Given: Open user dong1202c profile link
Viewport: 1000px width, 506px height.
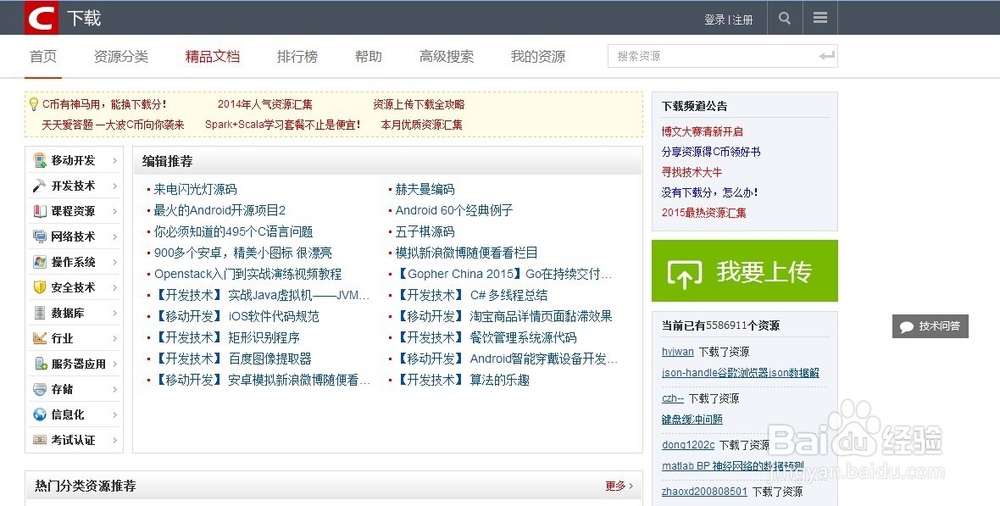Looking at the screenshot, I should coord(688,445).
